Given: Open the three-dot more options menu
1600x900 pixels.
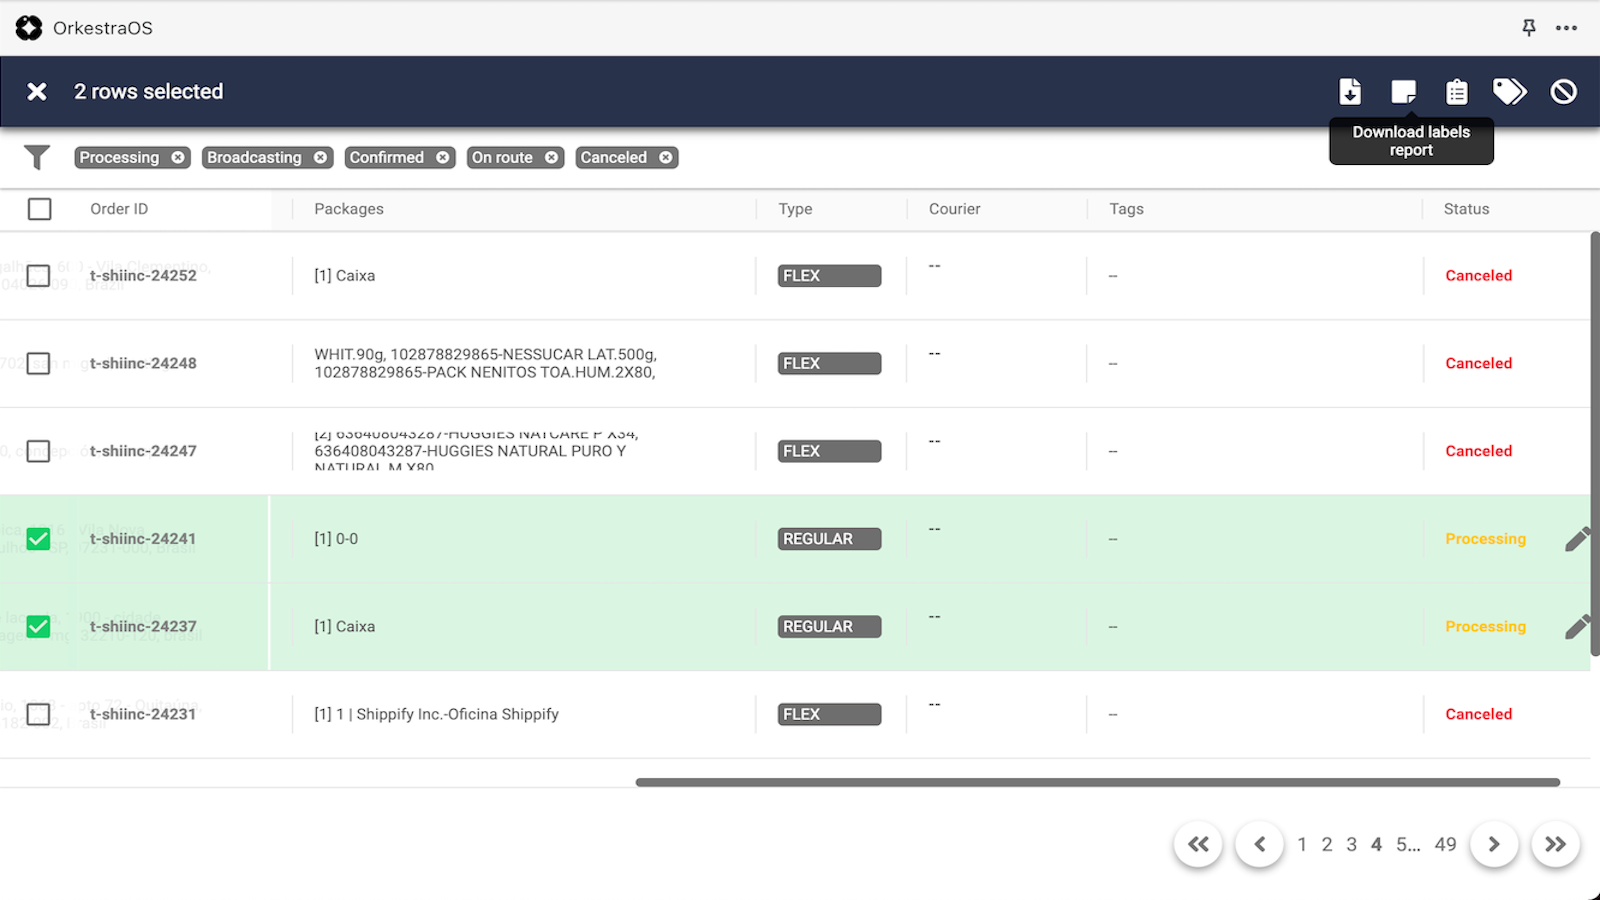Looking at the screenshot, I should [x=1566, y=28].
